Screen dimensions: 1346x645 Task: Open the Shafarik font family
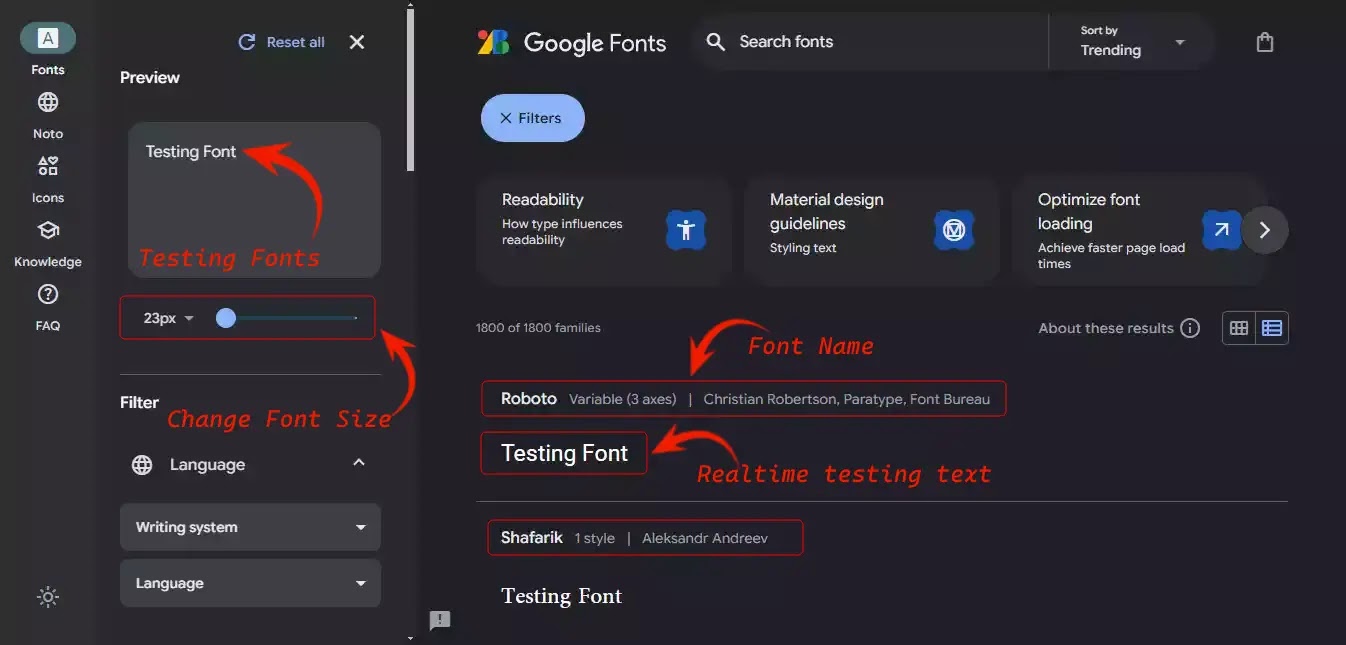pos(532,537)
